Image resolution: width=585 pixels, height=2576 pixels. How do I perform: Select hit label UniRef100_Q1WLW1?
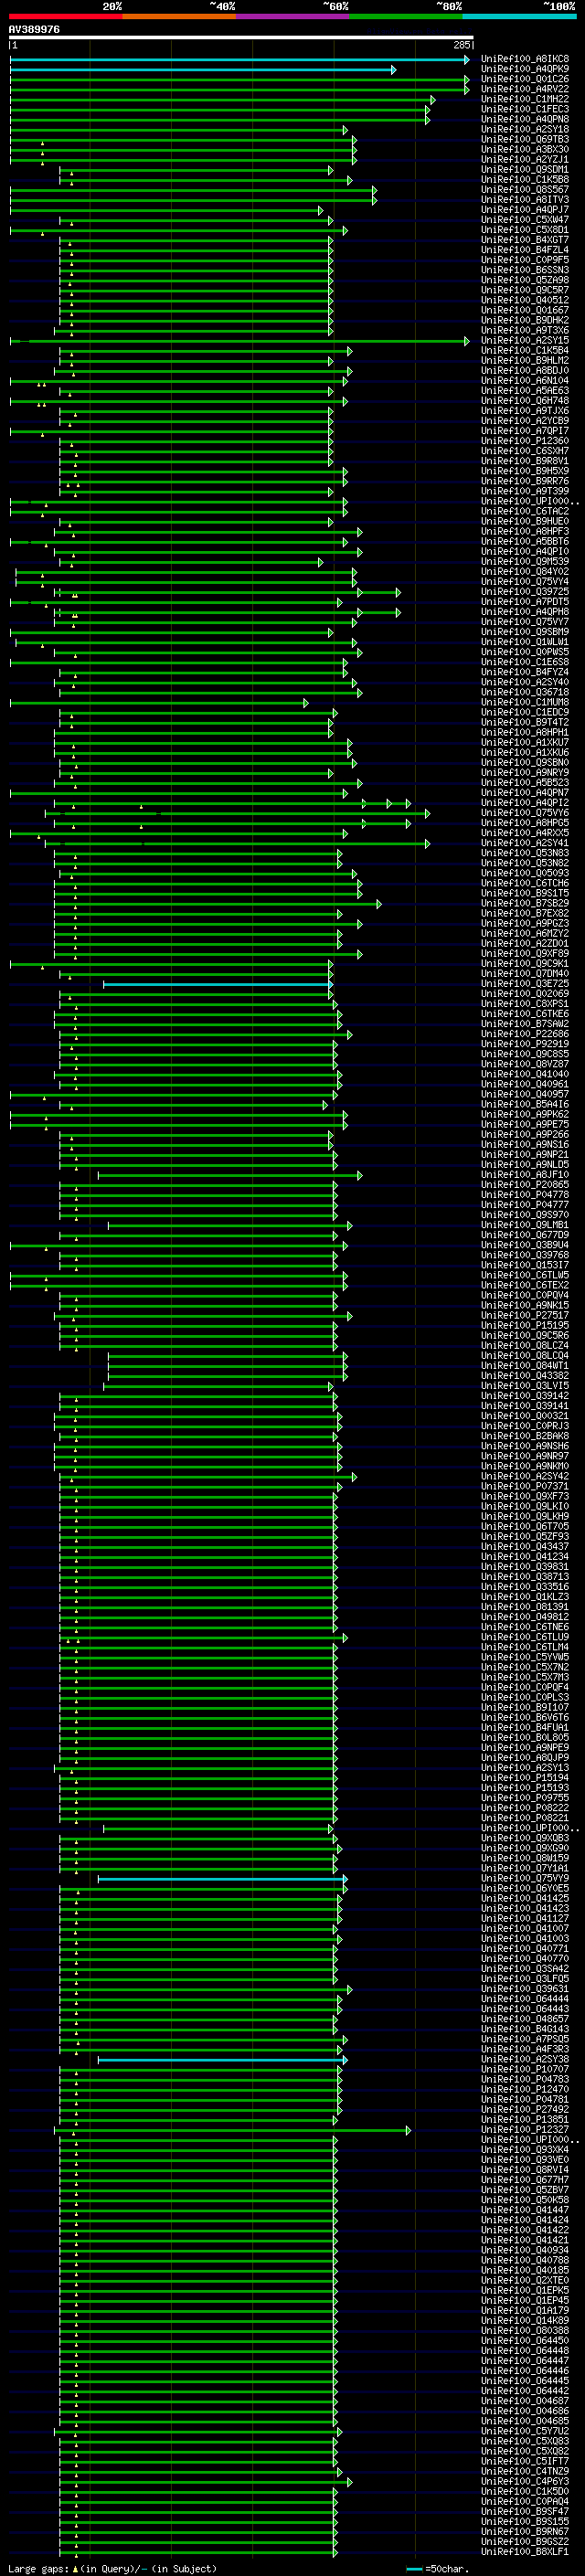pyautogui.click(x=525, y=643)
